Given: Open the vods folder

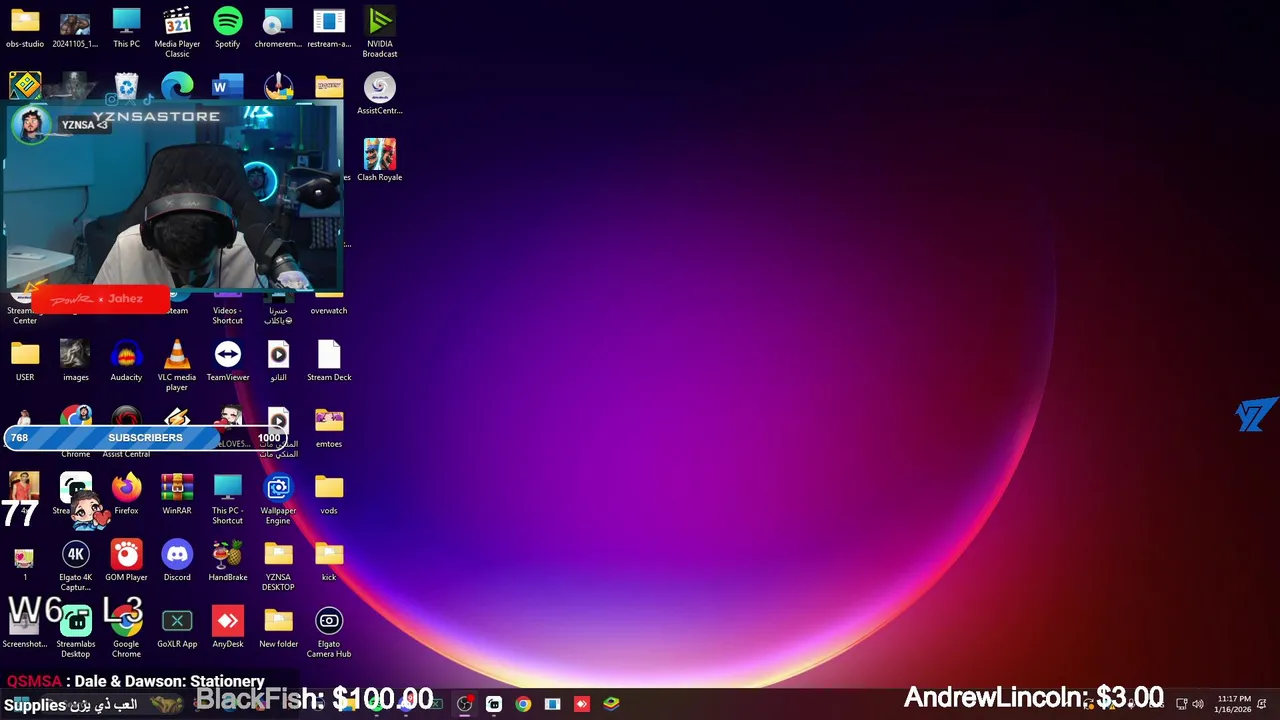Looking at the screenshot, I should click(329, 494).
